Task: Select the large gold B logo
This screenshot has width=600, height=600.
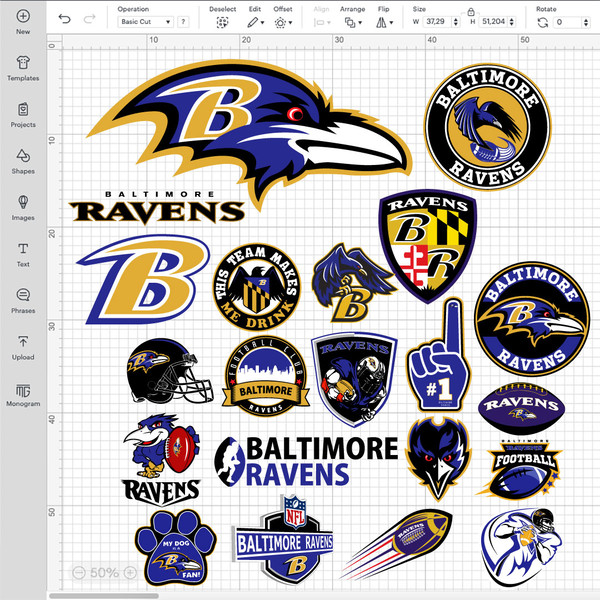Action: point(143,279)
